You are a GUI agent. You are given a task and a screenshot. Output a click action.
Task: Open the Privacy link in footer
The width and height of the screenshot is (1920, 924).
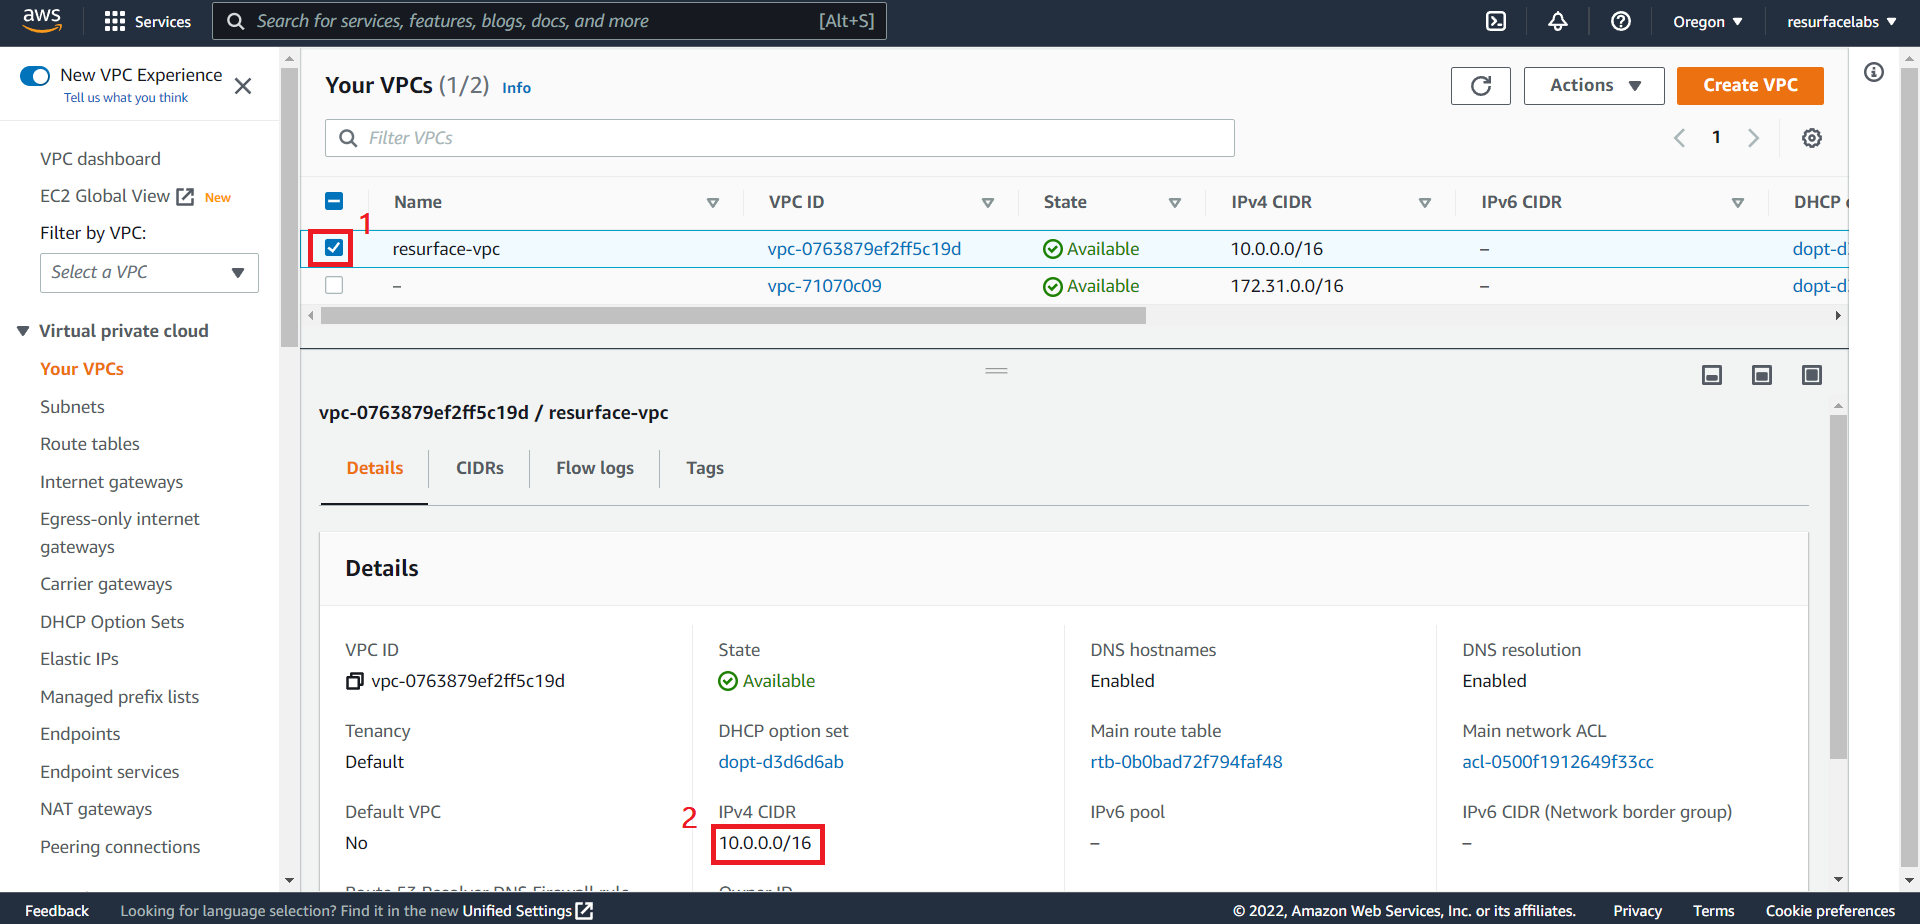coord(1637,911)
